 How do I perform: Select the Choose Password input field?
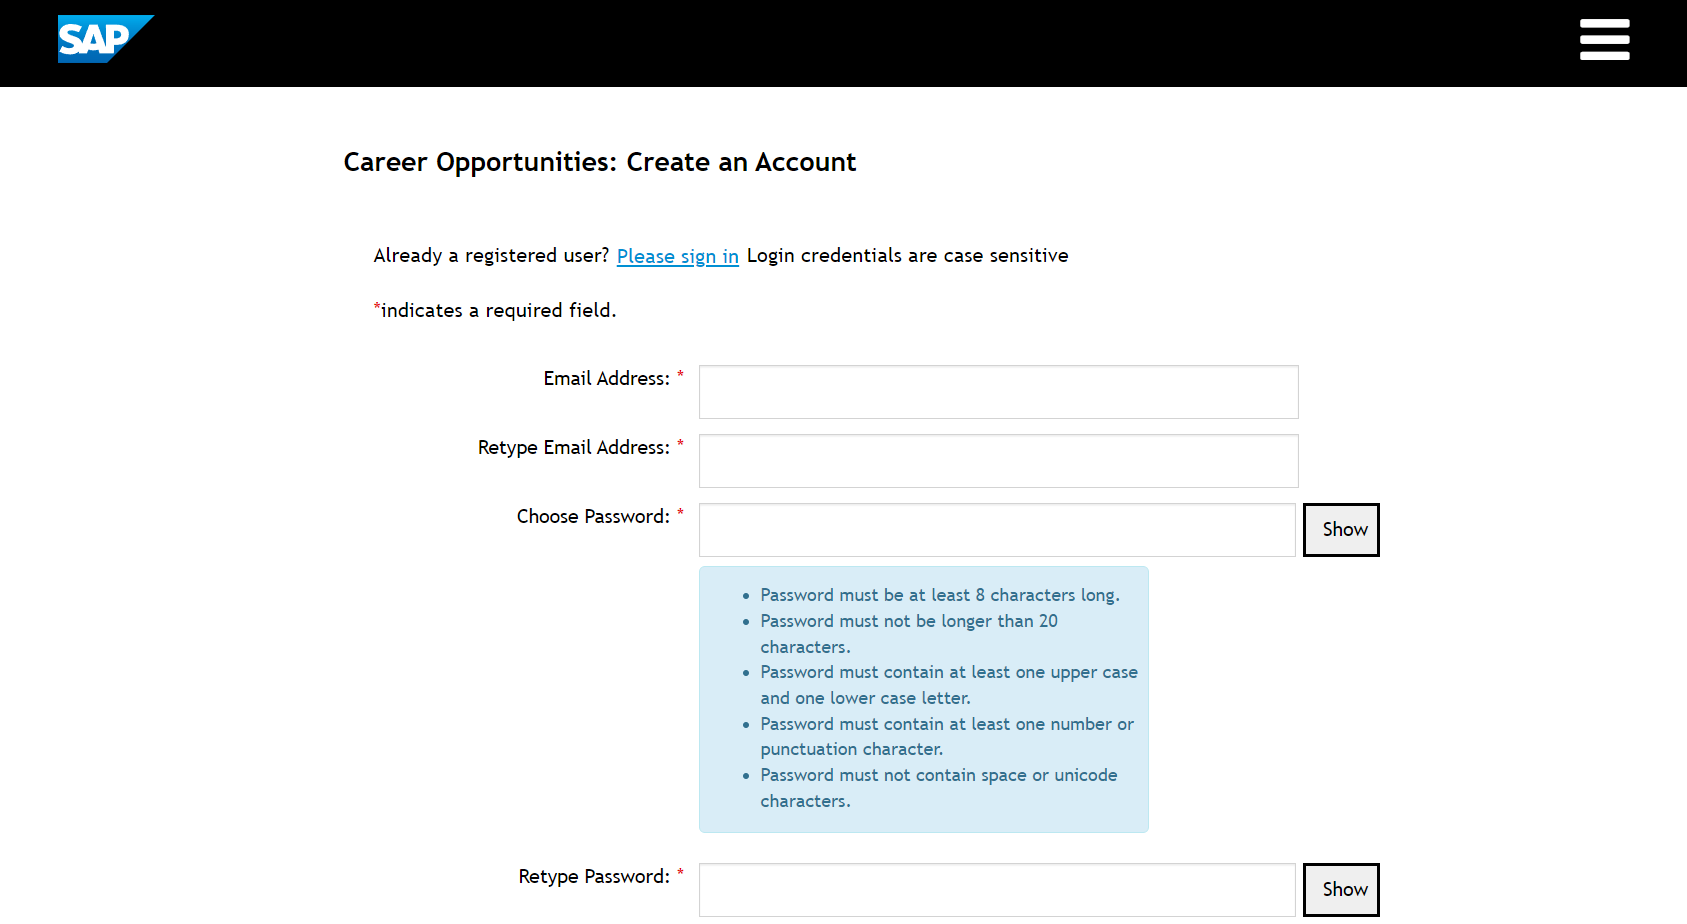pos(997,530)
